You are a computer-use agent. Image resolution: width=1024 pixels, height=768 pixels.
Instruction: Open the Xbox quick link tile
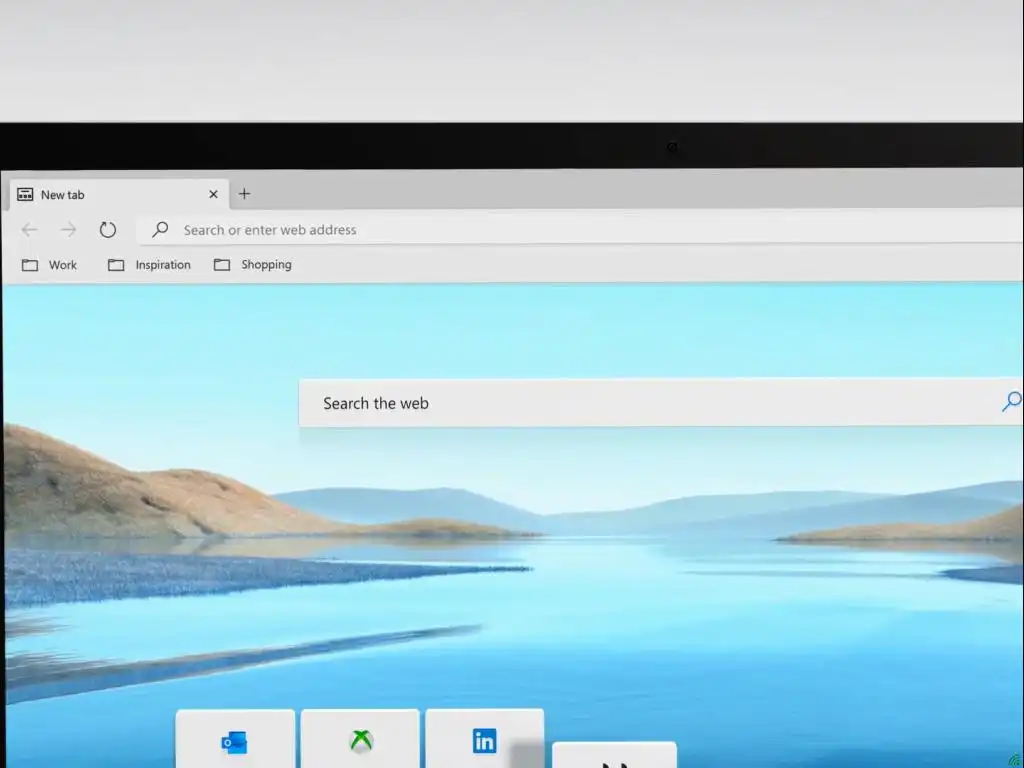tap(360, 739)
